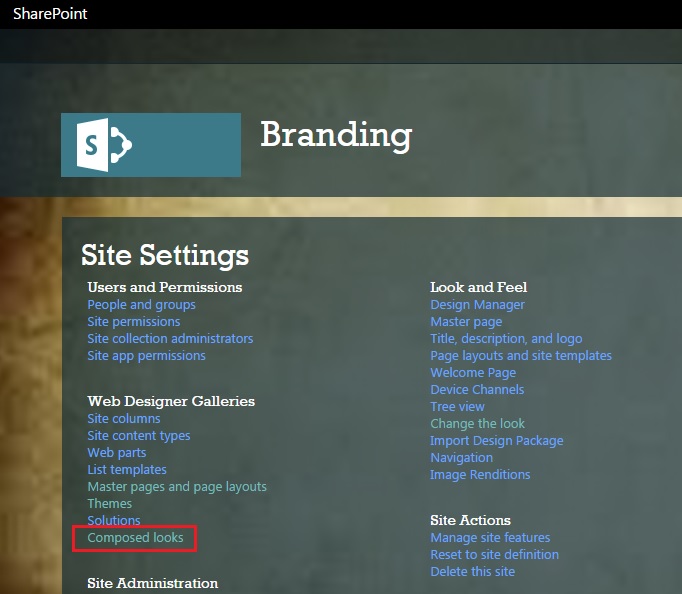
Task: Open the Themes gallery
Action: [110, 503]
